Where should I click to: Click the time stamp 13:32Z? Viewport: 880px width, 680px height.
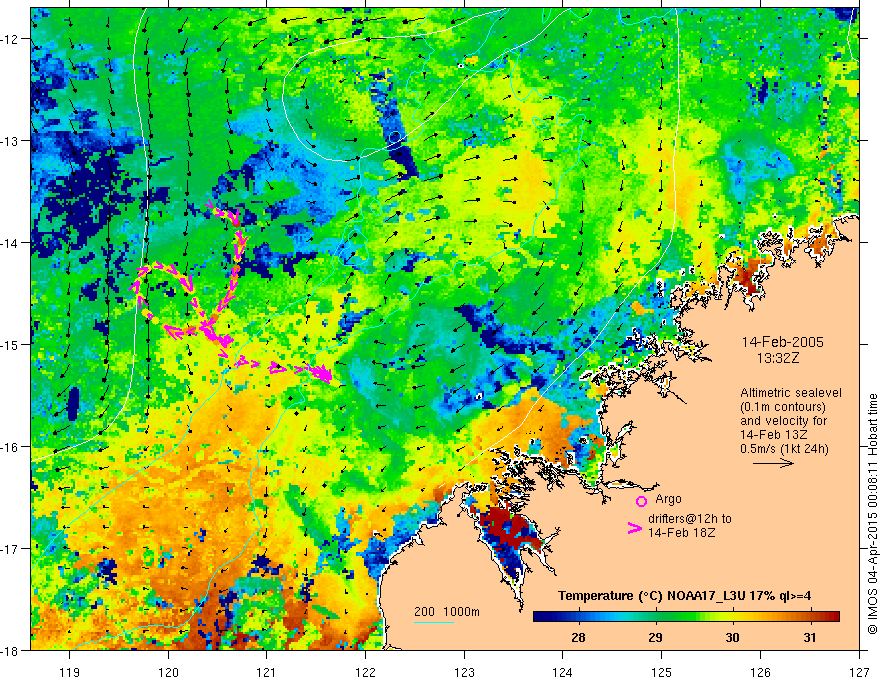777,358
